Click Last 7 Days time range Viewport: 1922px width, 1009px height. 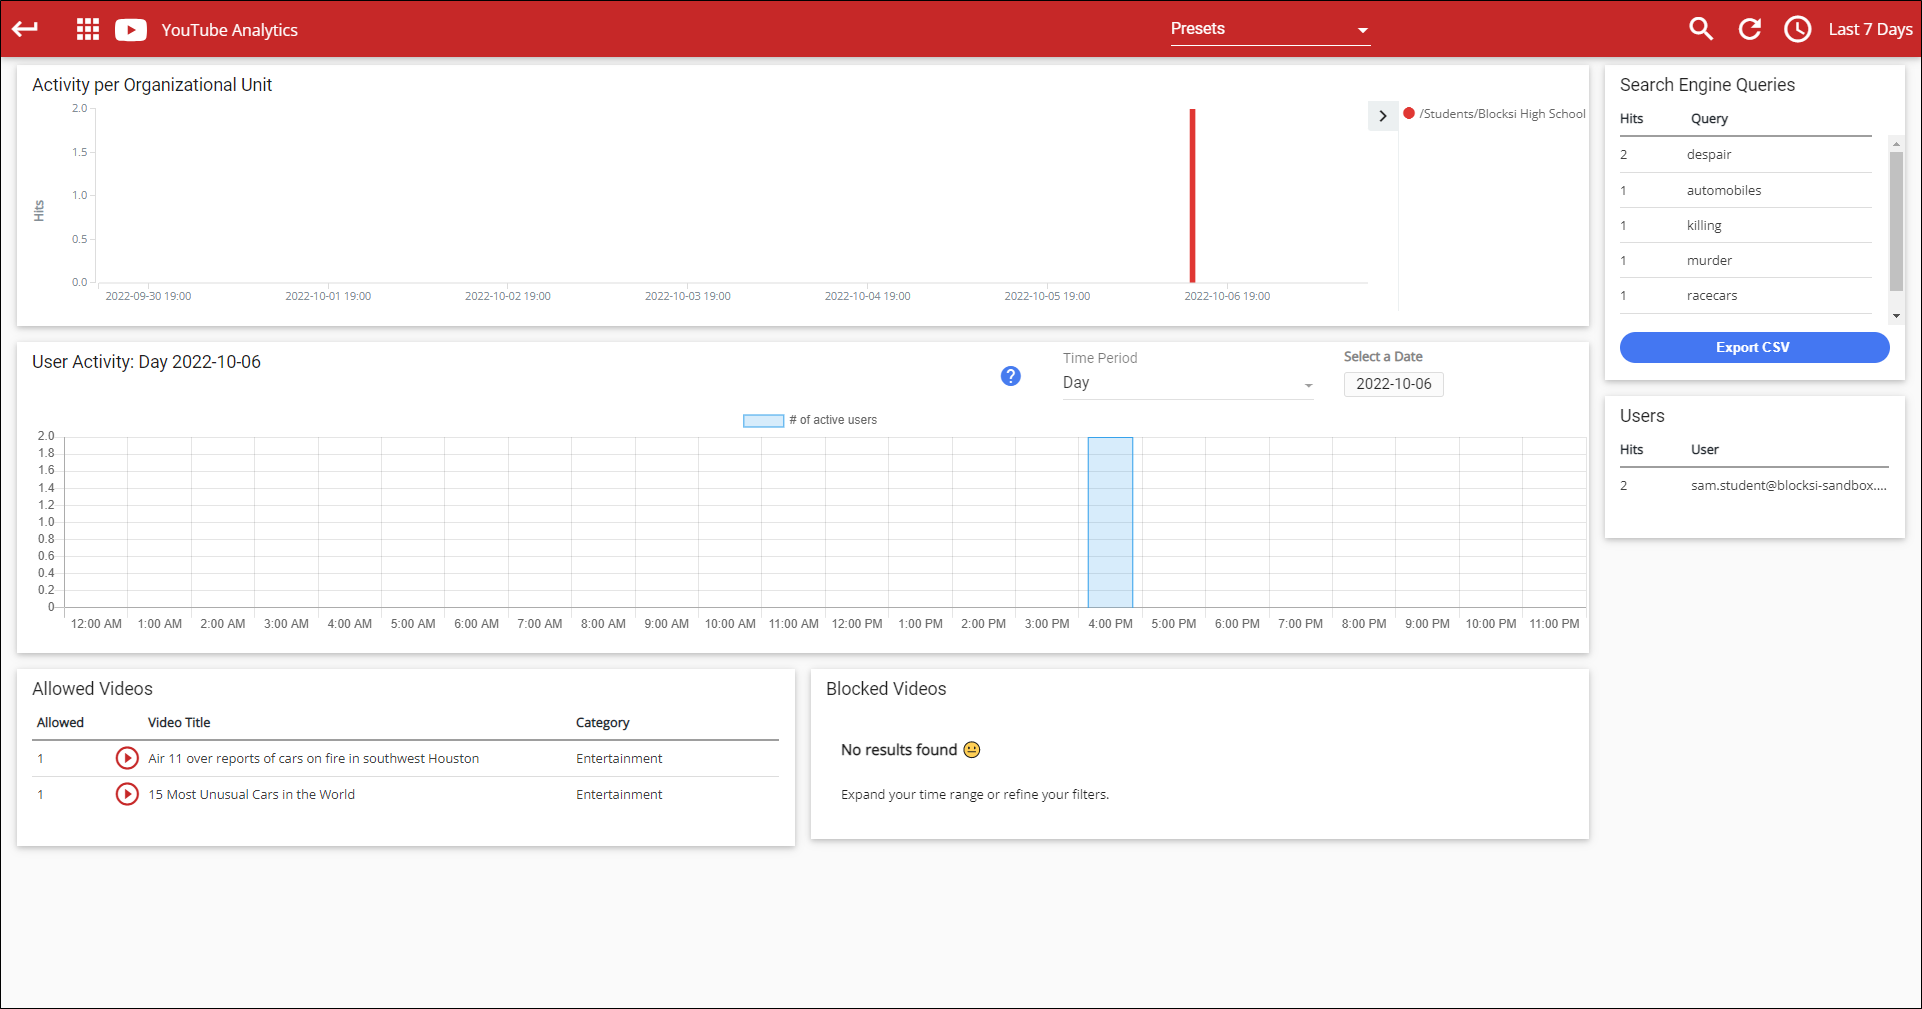coord(1870,30)
